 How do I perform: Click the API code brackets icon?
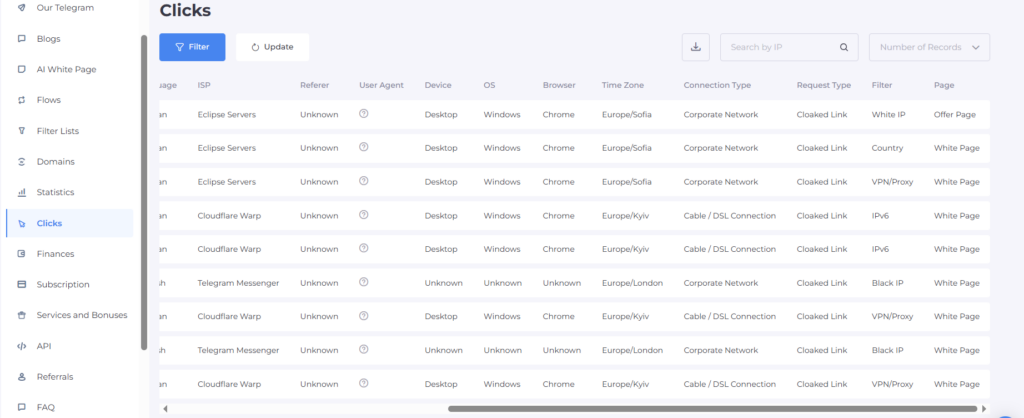coord(22,346)
